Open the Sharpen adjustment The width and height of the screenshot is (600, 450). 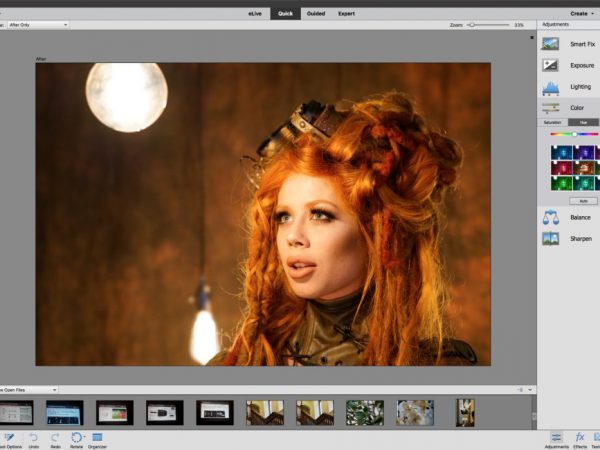570,239
